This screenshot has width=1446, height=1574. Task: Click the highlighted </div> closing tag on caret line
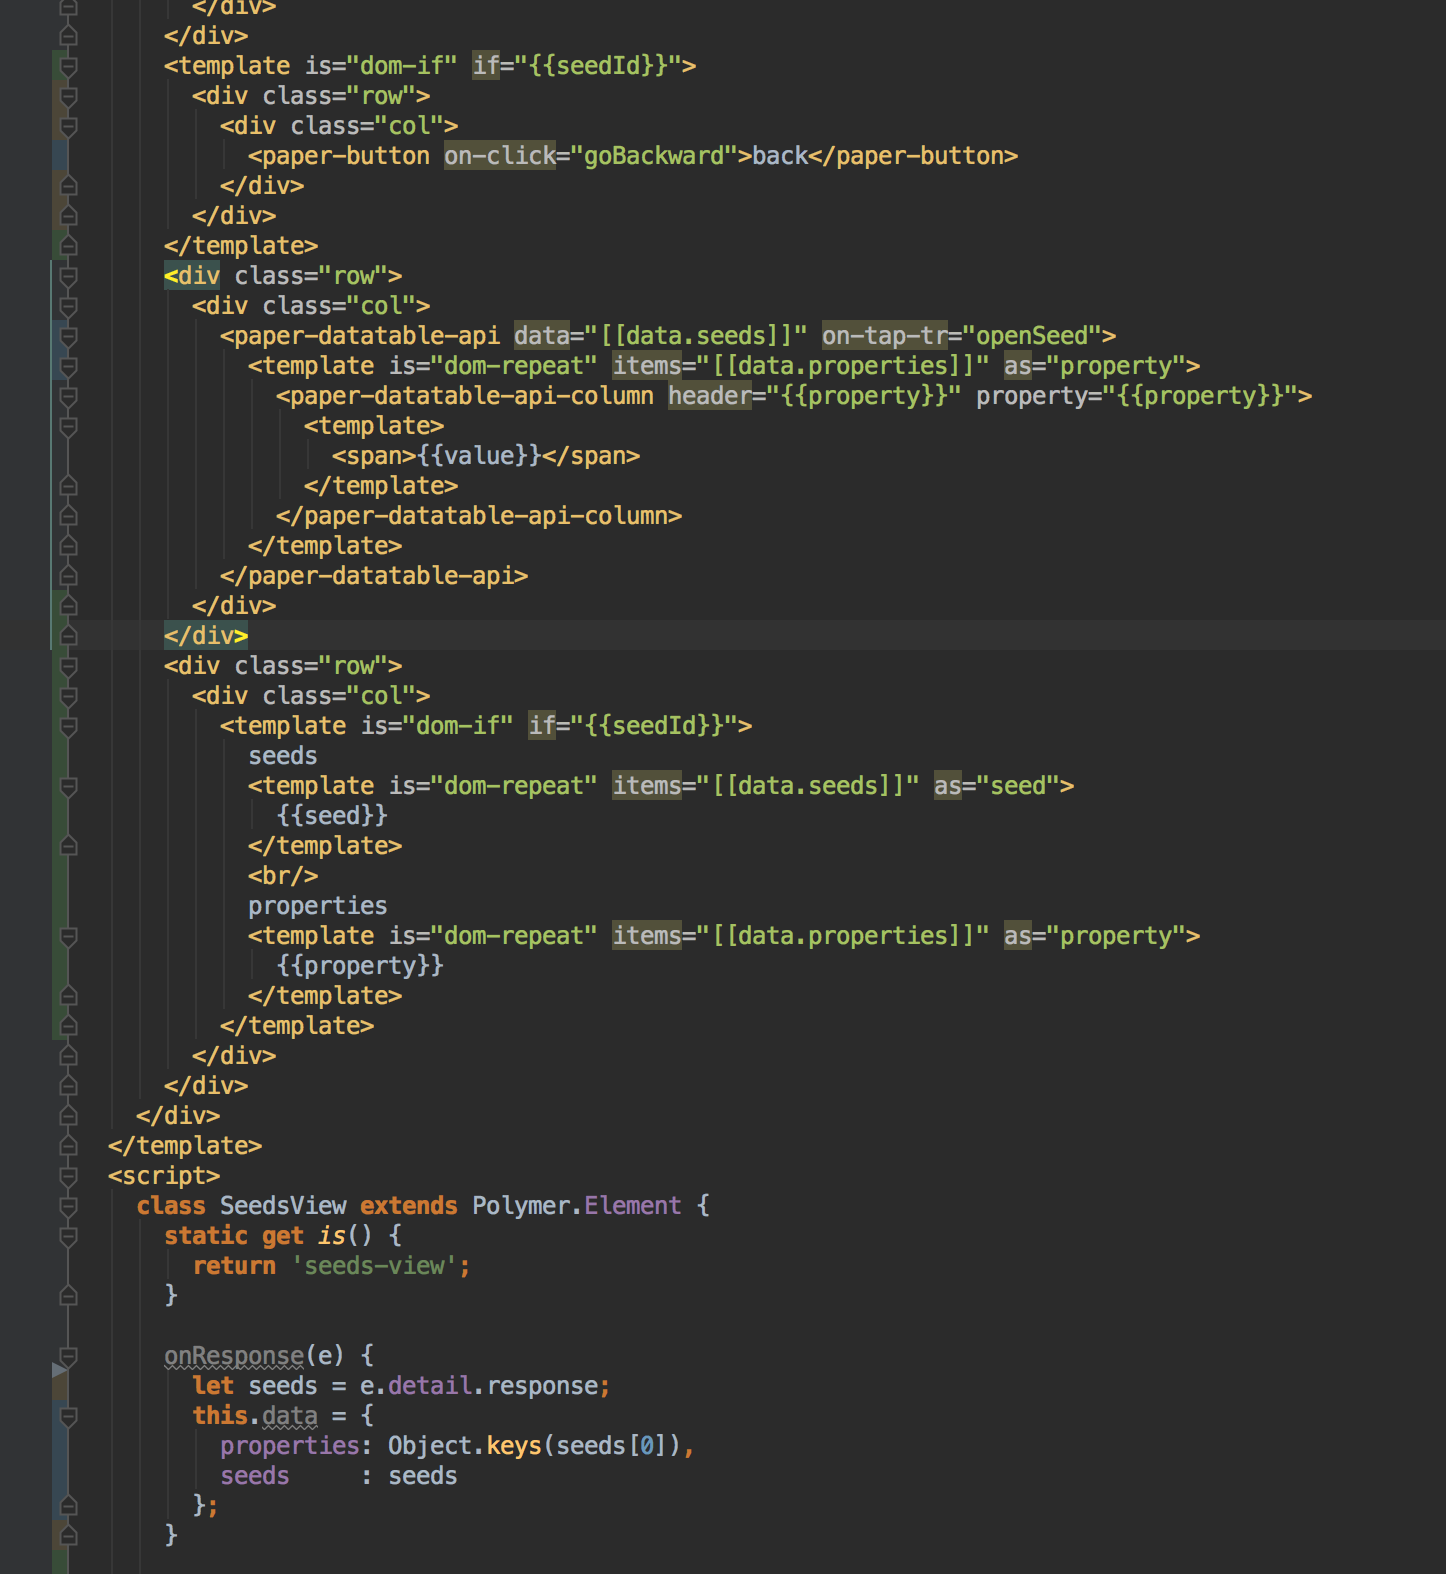[x=206, y=636]
